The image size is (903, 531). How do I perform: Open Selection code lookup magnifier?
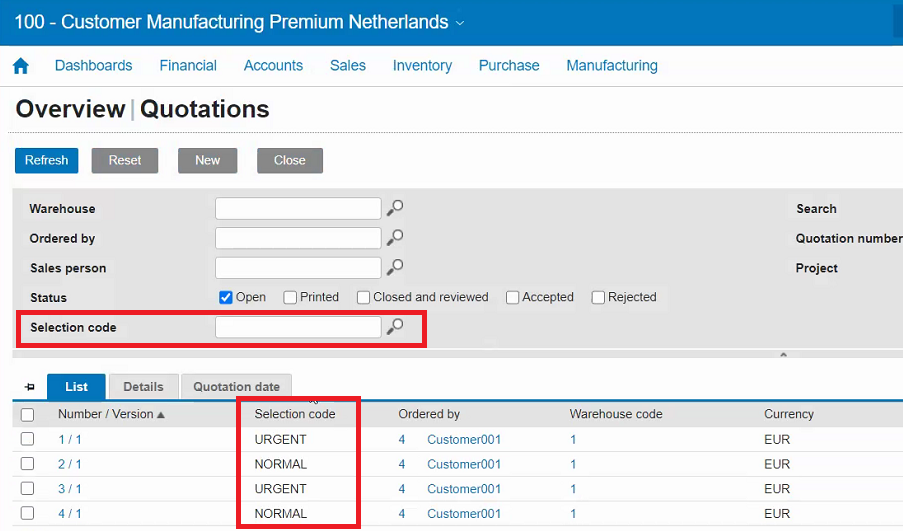point(395,327)
